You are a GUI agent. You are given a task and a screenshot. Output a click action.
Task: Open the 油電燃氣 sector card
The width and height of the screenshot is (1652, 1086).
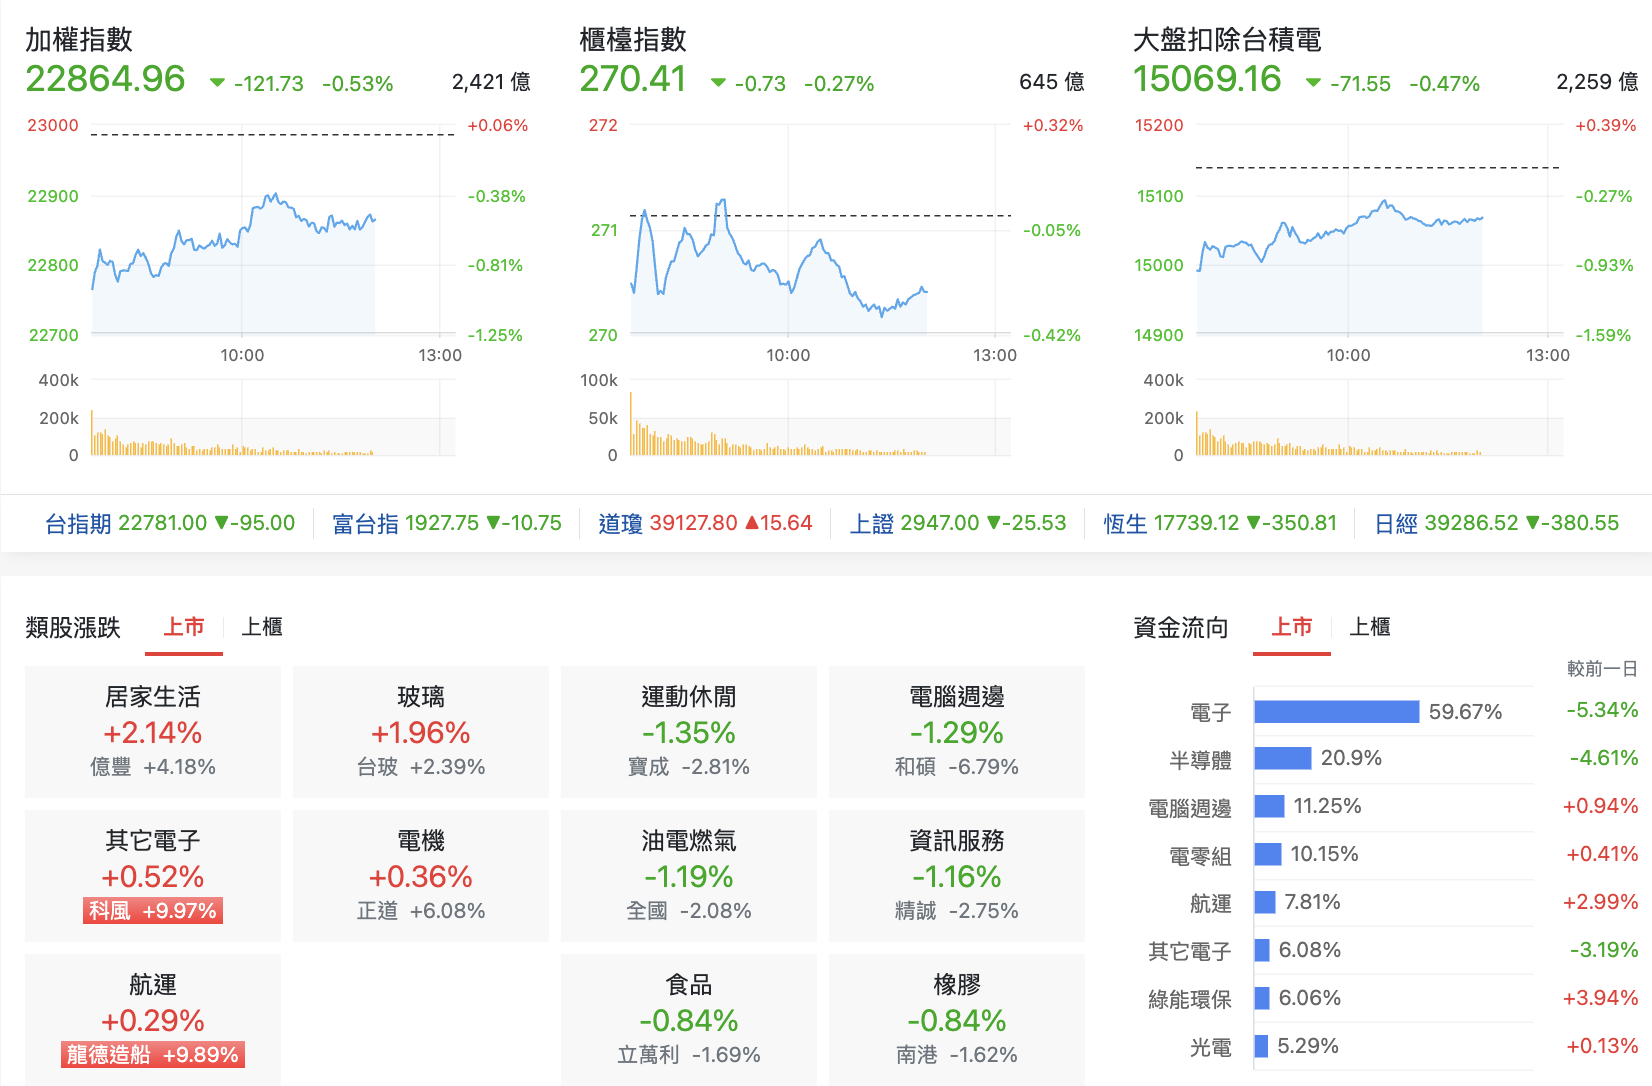point(689,876)
